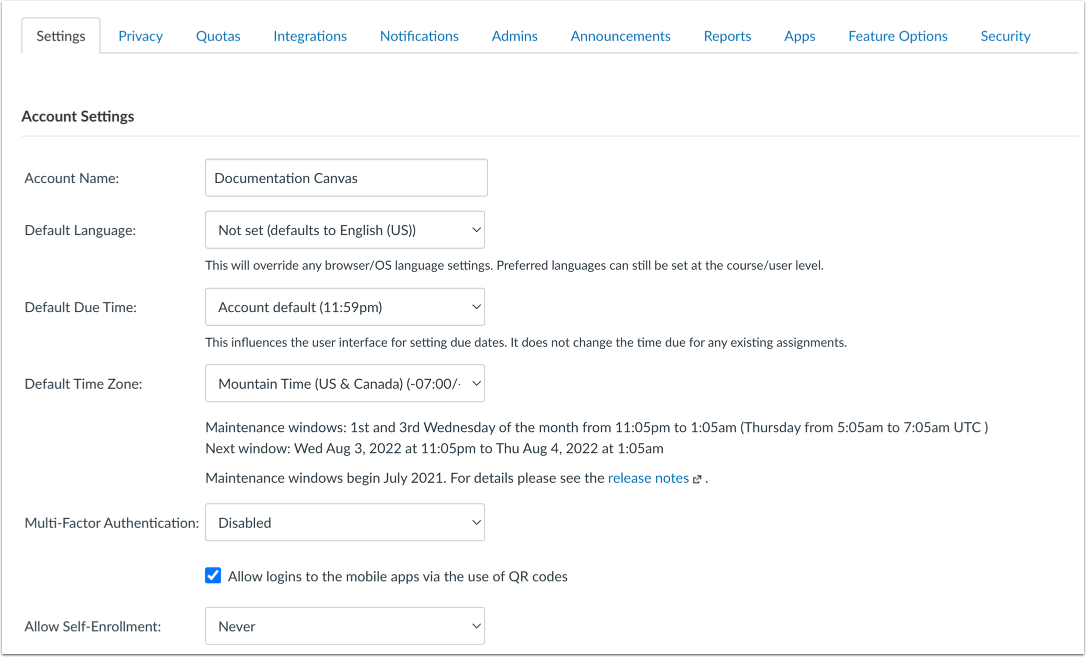Open the Reports tab
Viewport: 1086px width, 657px height.
pos(727,36)
